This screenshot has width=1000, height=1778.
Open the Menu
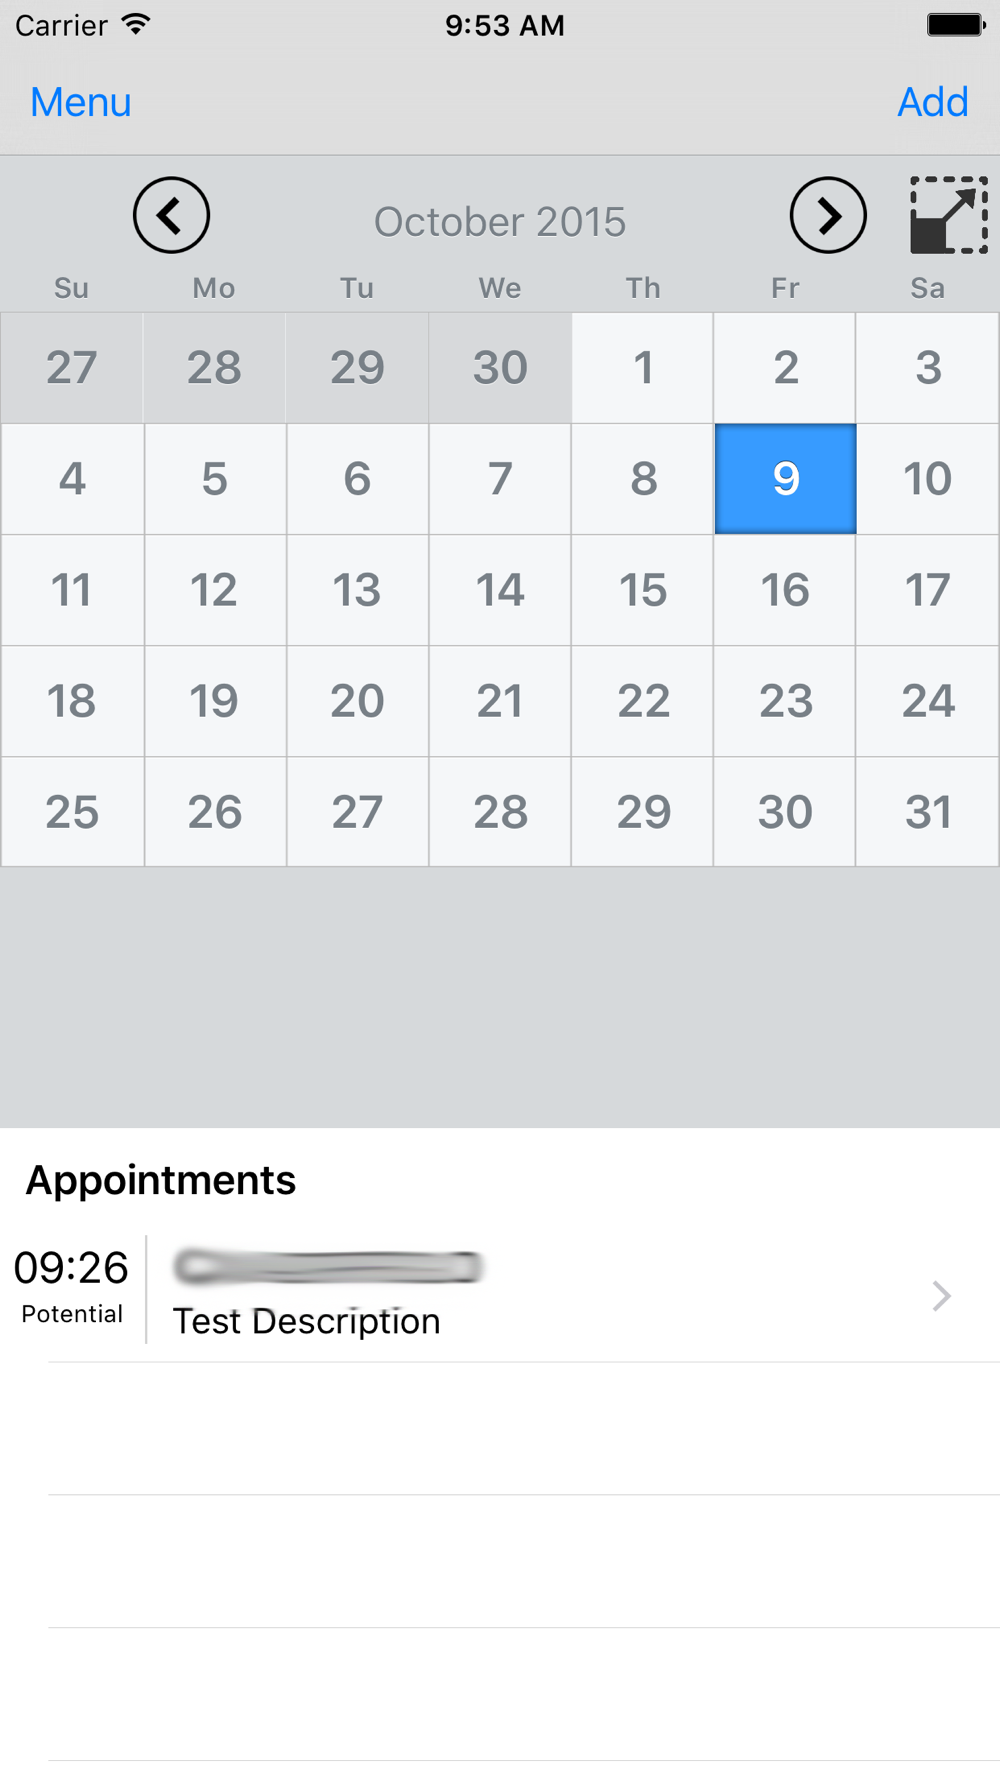pyautogui.click(x=81, y=102)
